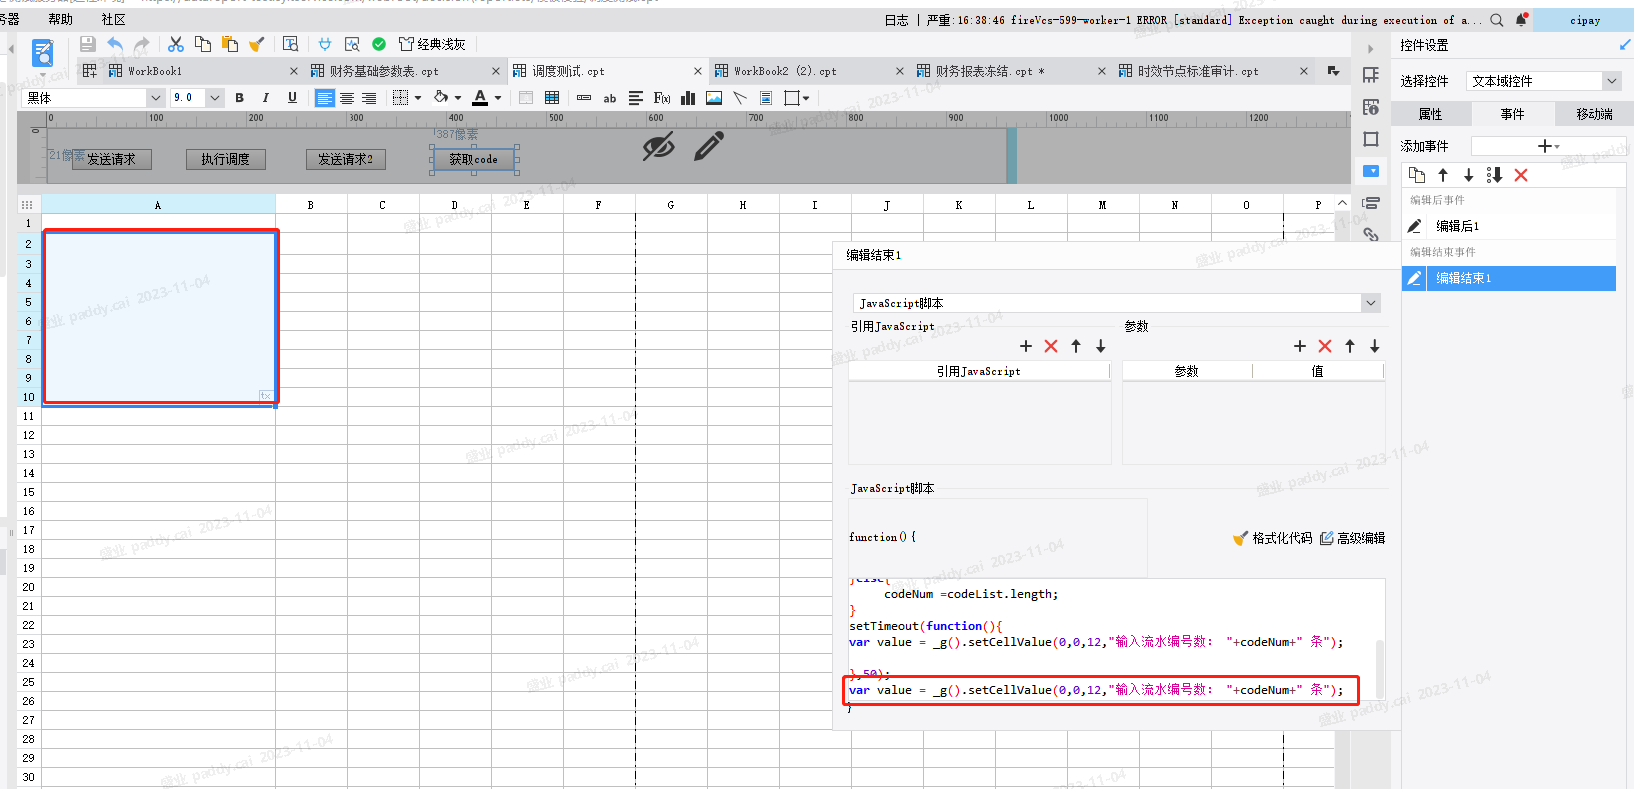Center align the cell text
This screenshot has height=789, width=1634.
click(347, 98)
